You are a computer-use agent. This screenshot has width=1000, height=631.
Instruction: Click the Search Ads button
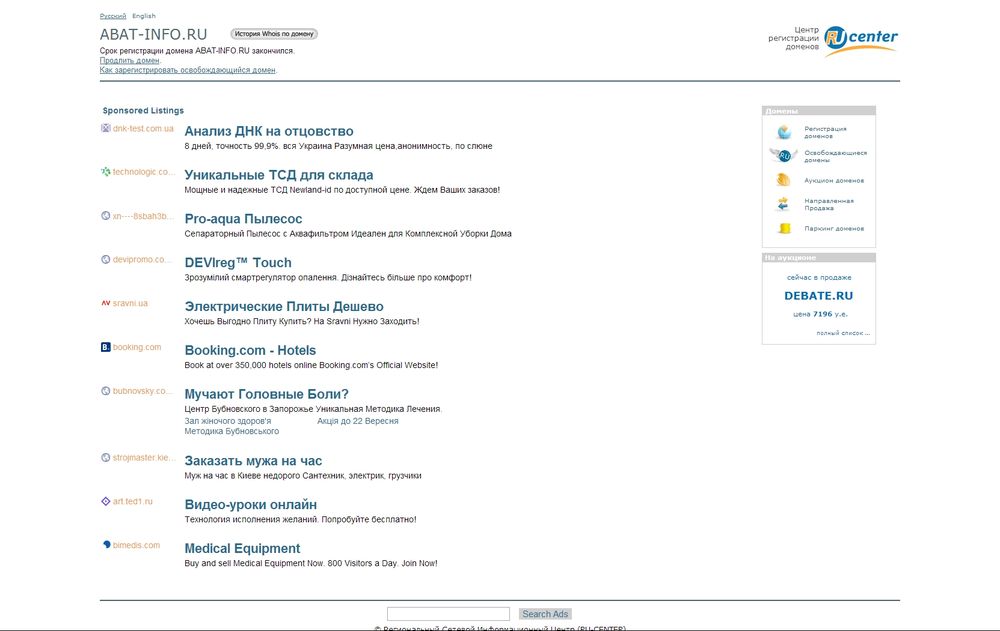click(545, 614)
